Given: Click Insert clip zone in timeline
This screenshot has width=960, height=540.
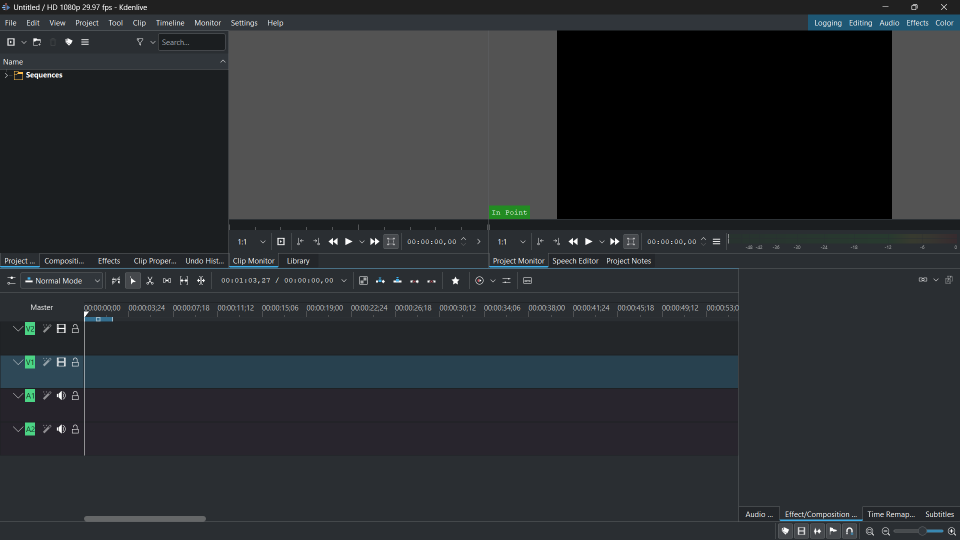Looking at the screenshot, I should (380, 280).
